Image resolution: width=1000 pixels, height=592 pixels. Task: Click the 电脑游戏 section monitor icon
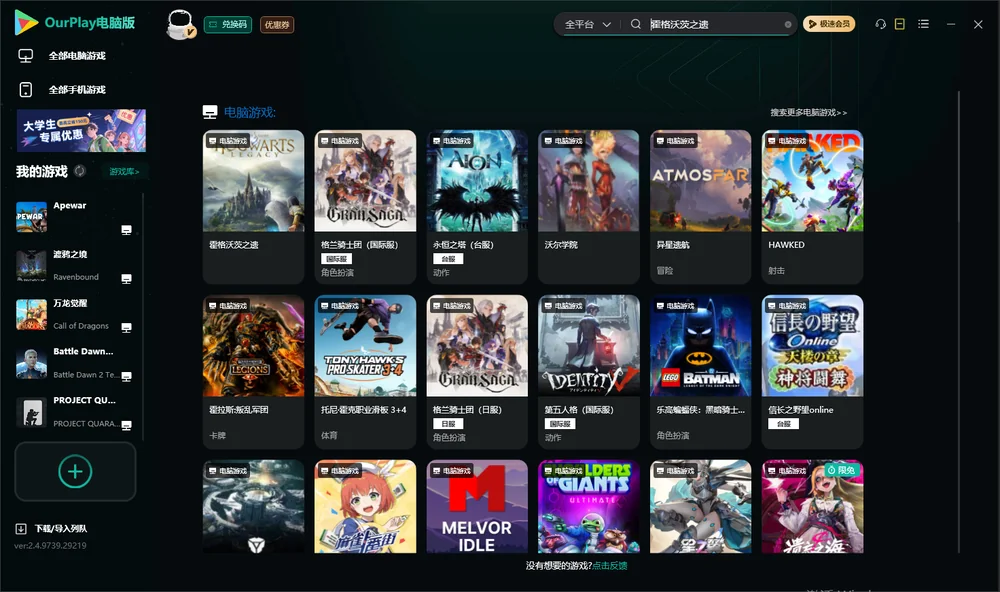[x=210, y=112]
